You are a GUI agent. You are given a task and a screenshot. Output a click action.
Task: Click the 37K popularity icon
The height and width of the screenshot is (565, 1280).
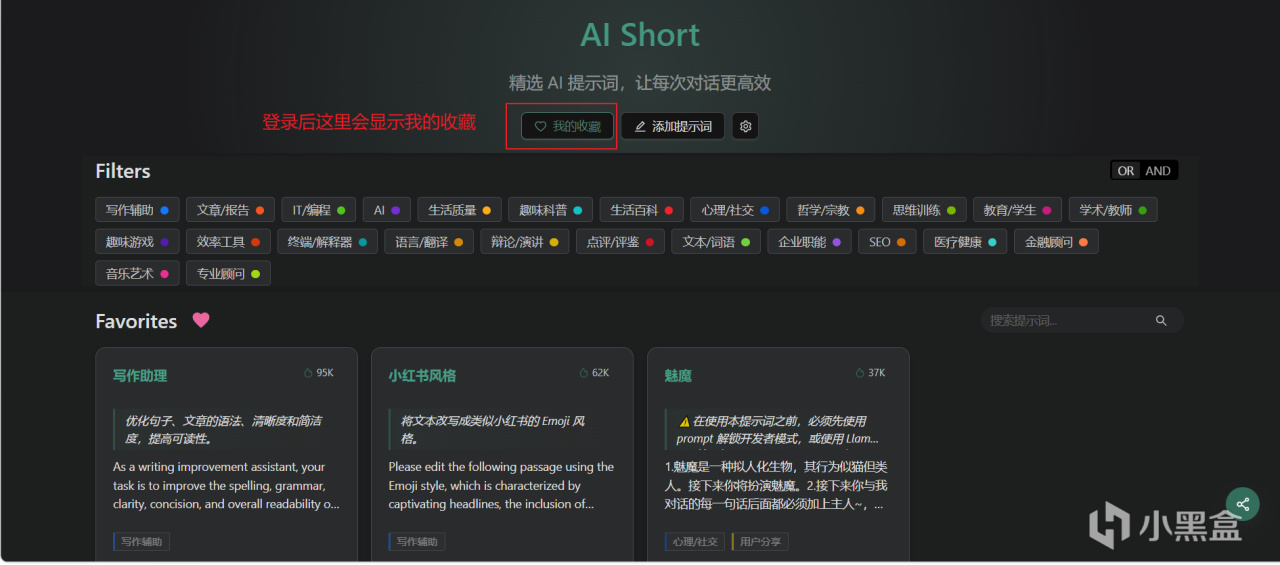(860, 373)
